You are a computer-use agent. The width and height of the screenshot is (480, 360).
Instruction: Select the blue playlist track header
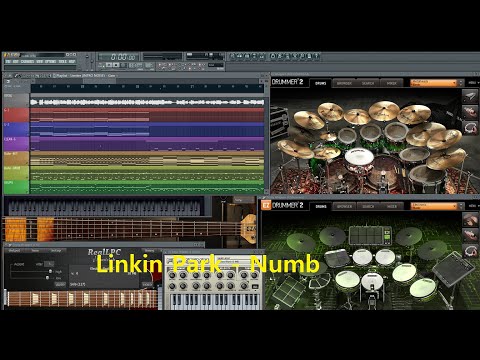[x=16, y=129]
